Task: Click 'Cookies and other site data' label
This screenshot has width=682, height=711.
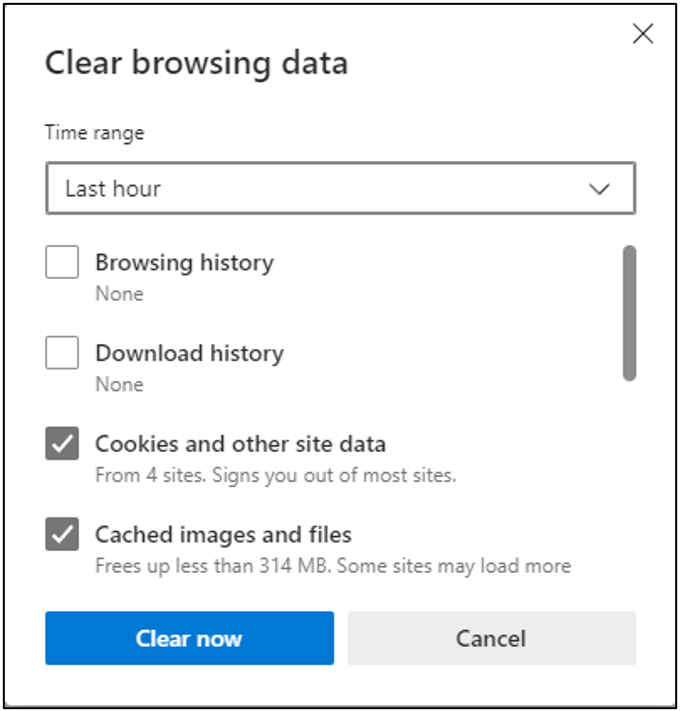Action: tap(240, 444)
